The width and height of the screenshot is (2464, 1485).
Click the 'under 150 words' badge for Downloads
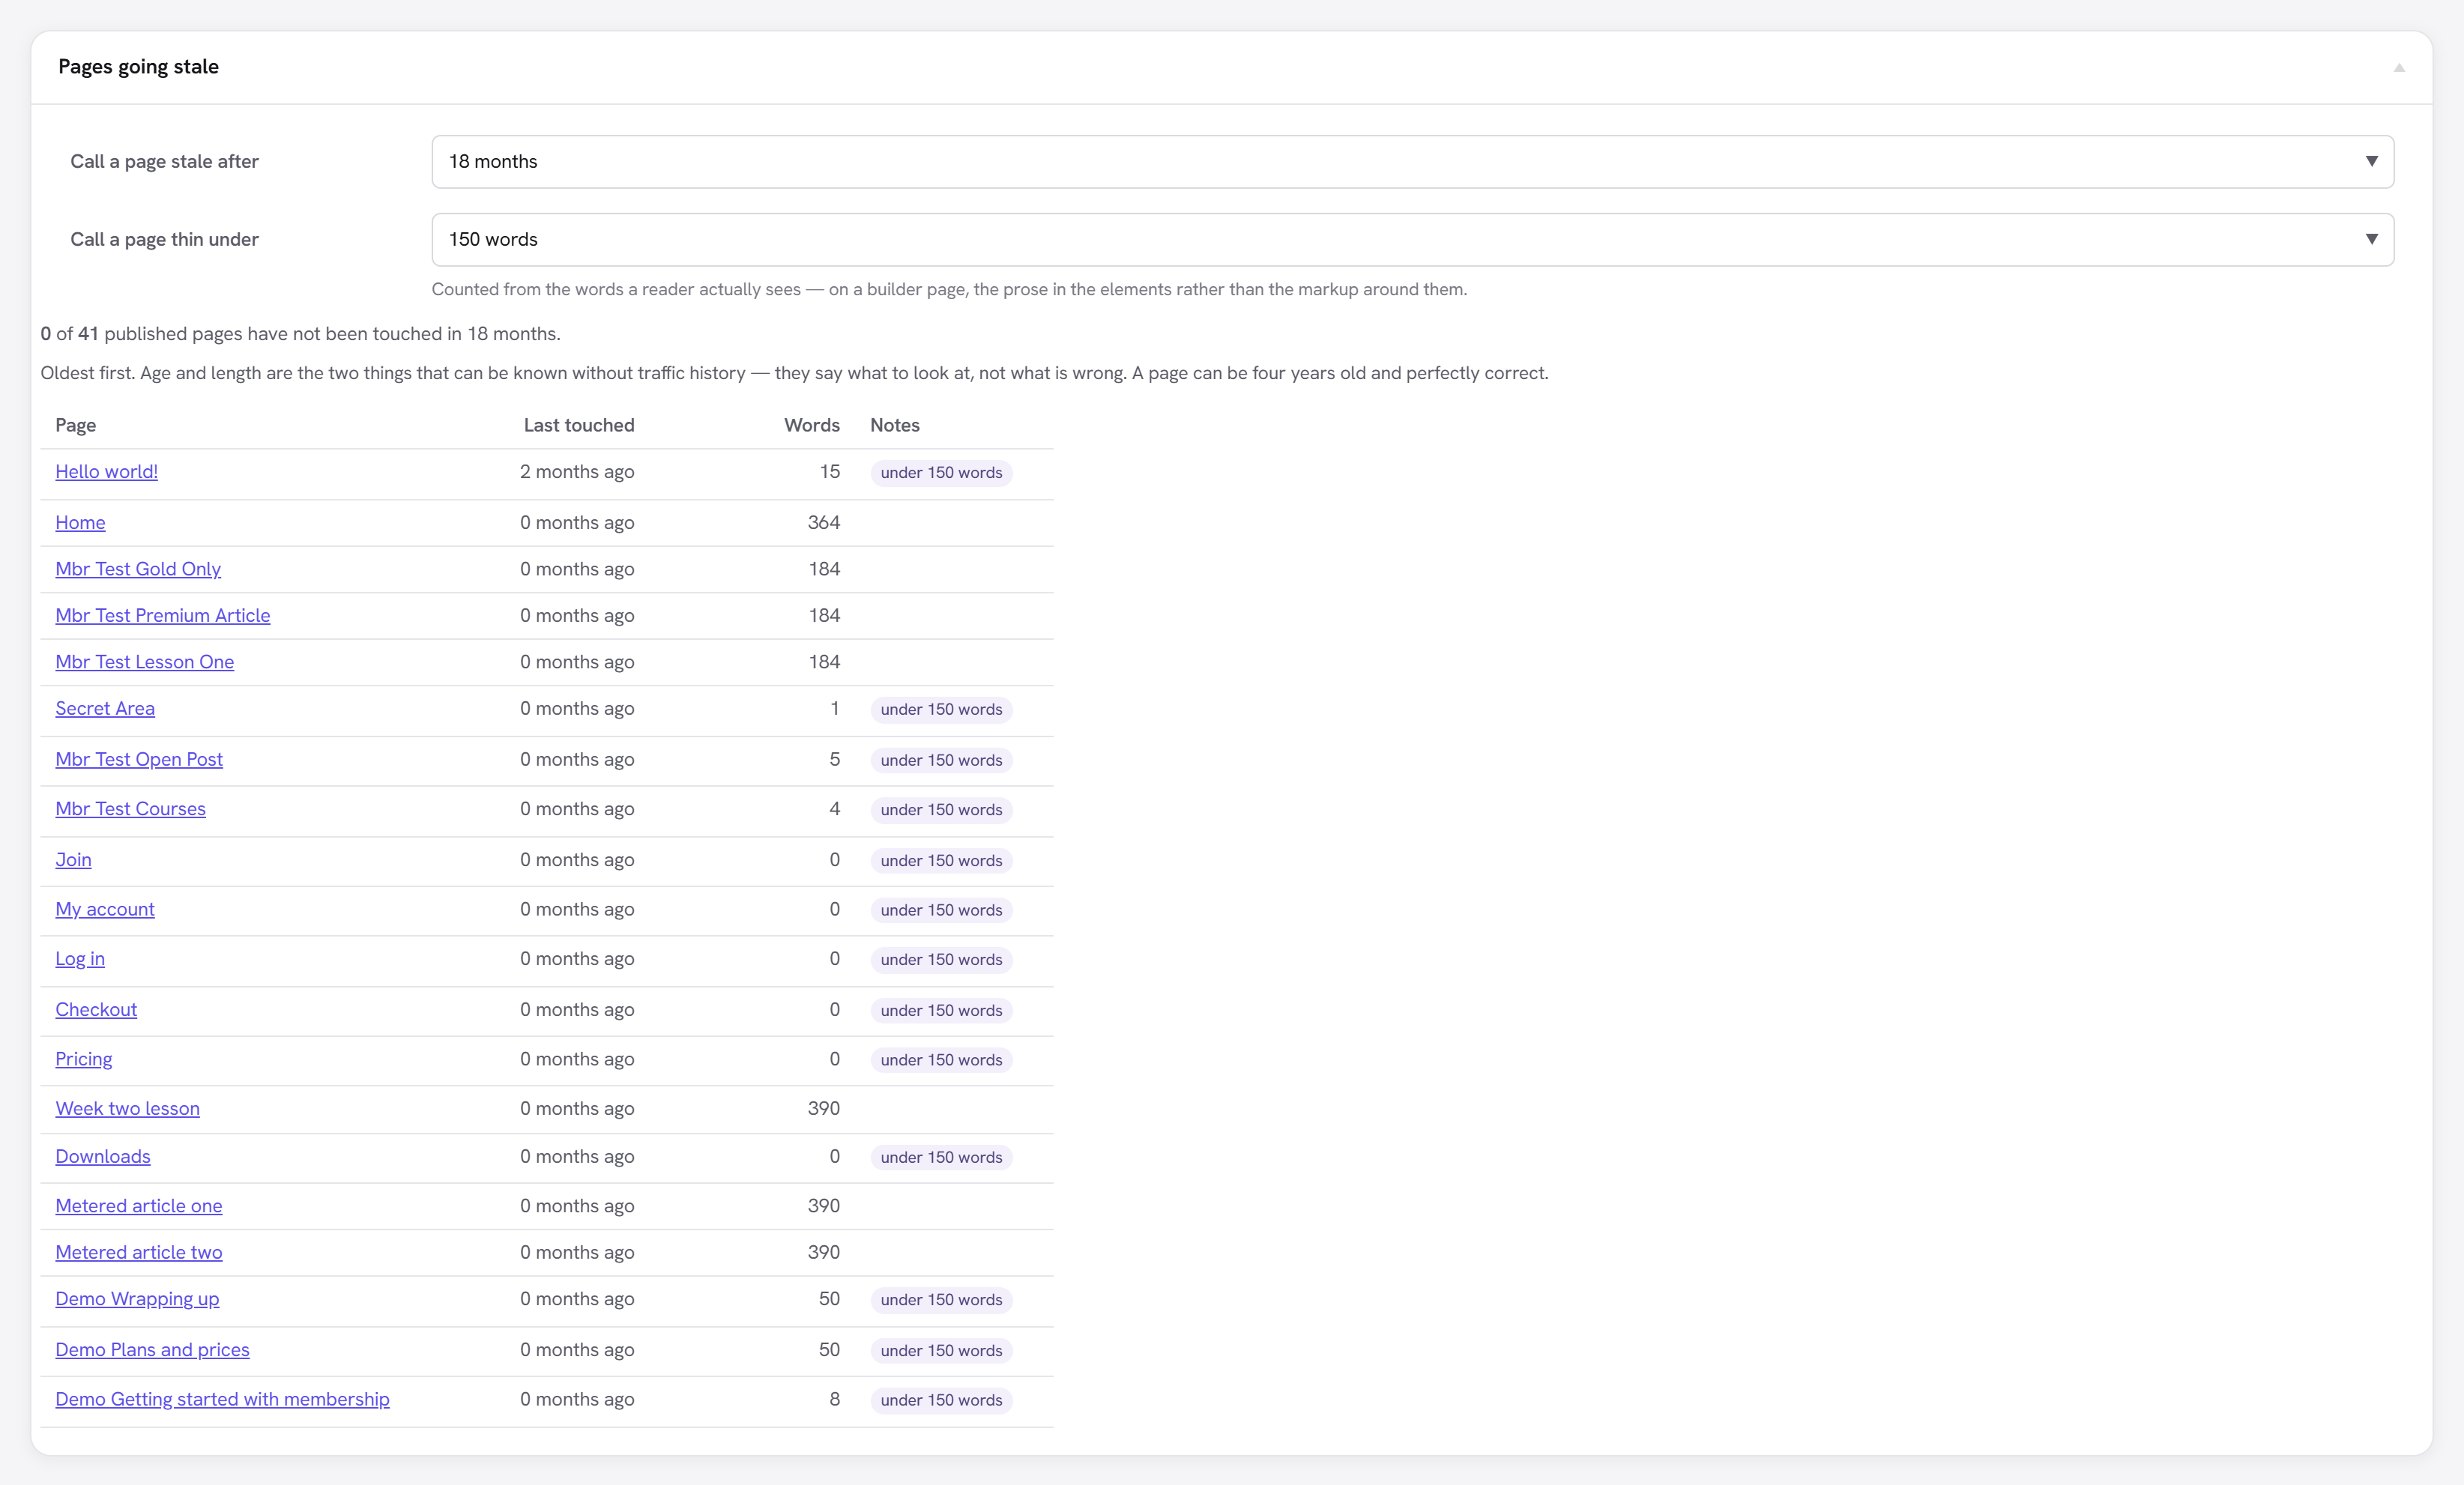pos(941,1157)
